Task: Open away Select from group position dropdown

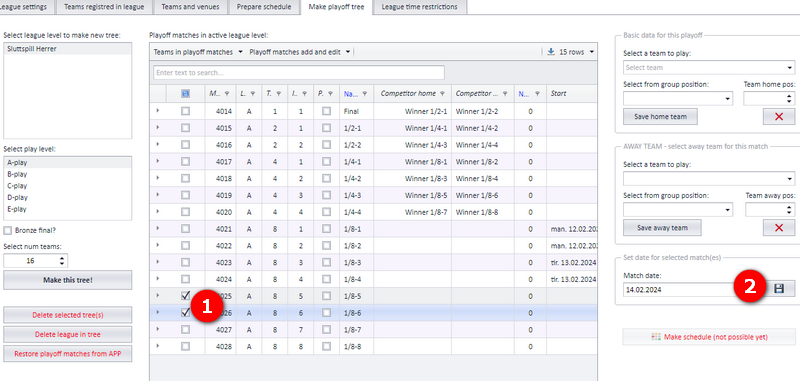Action: pyautogui.click(x=678, y=210)
